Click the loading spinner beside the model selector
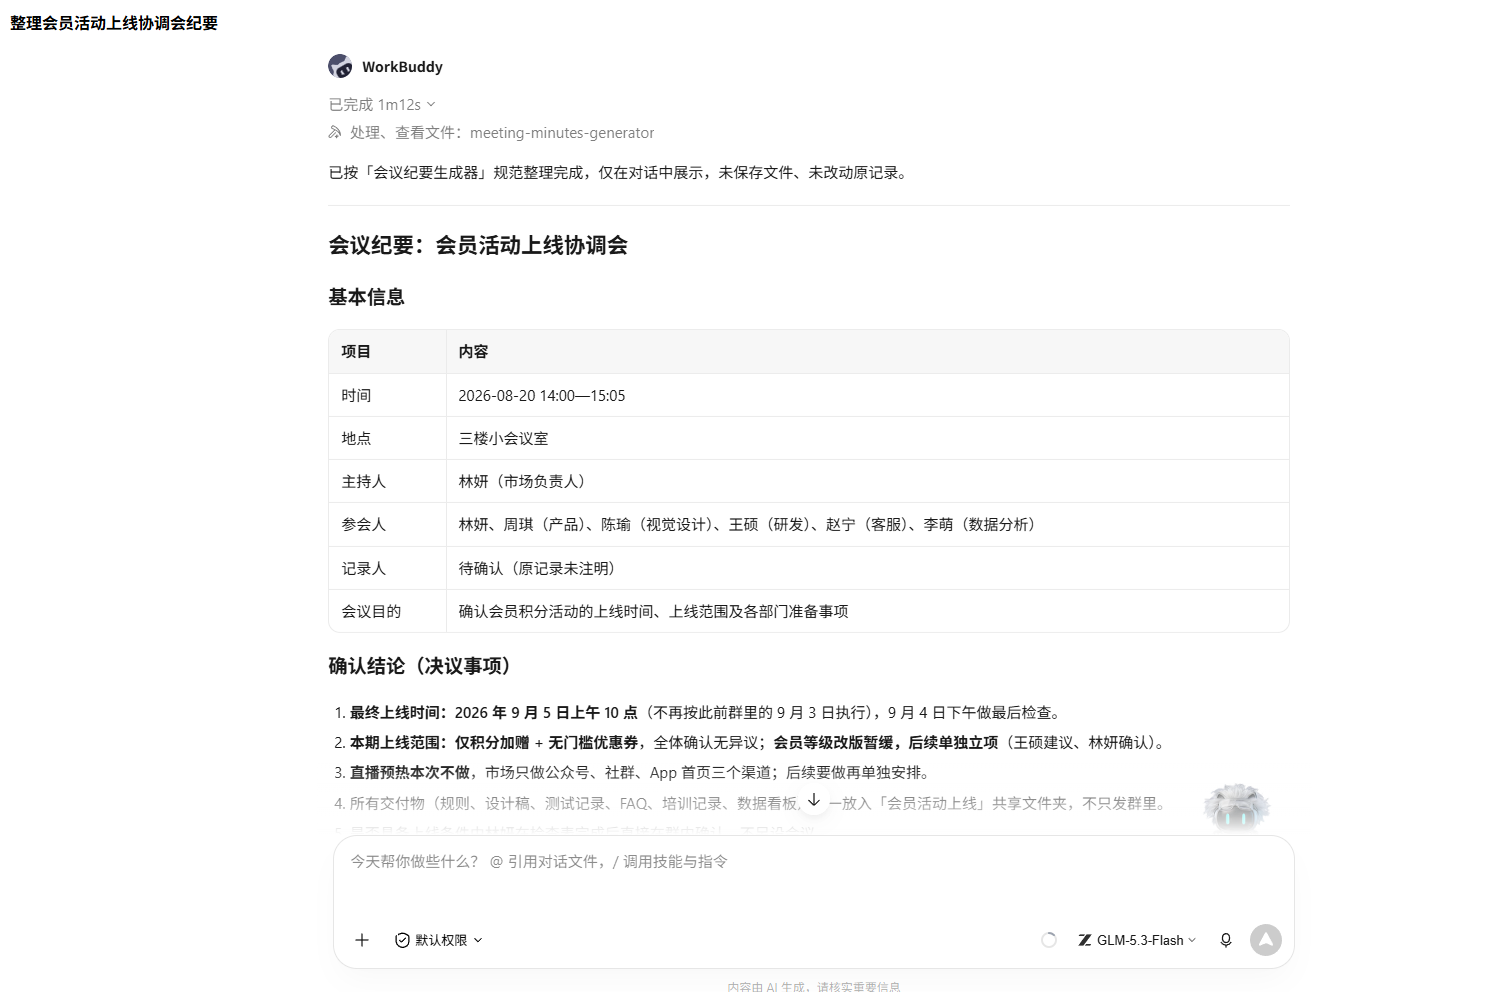The width and height of the screenshot is (1495, 992). point(1049,940)
